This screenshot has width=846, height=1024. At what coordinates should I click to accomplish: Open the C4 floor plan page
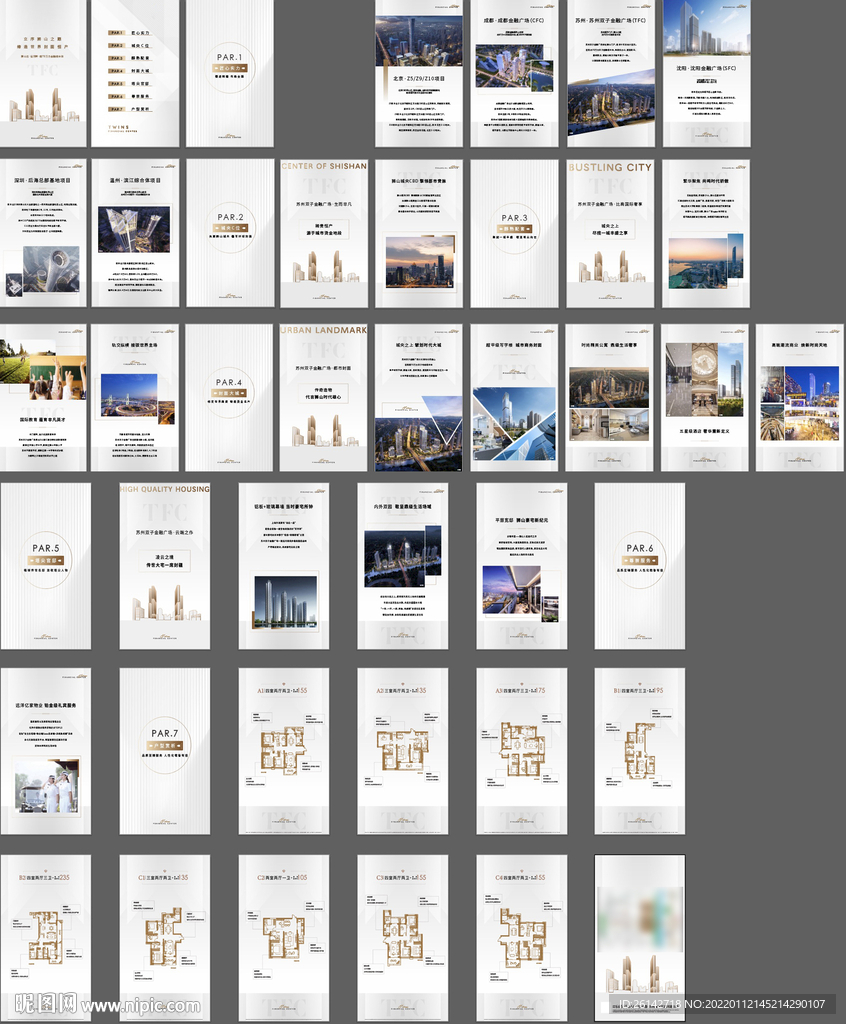tap(521, 938)
